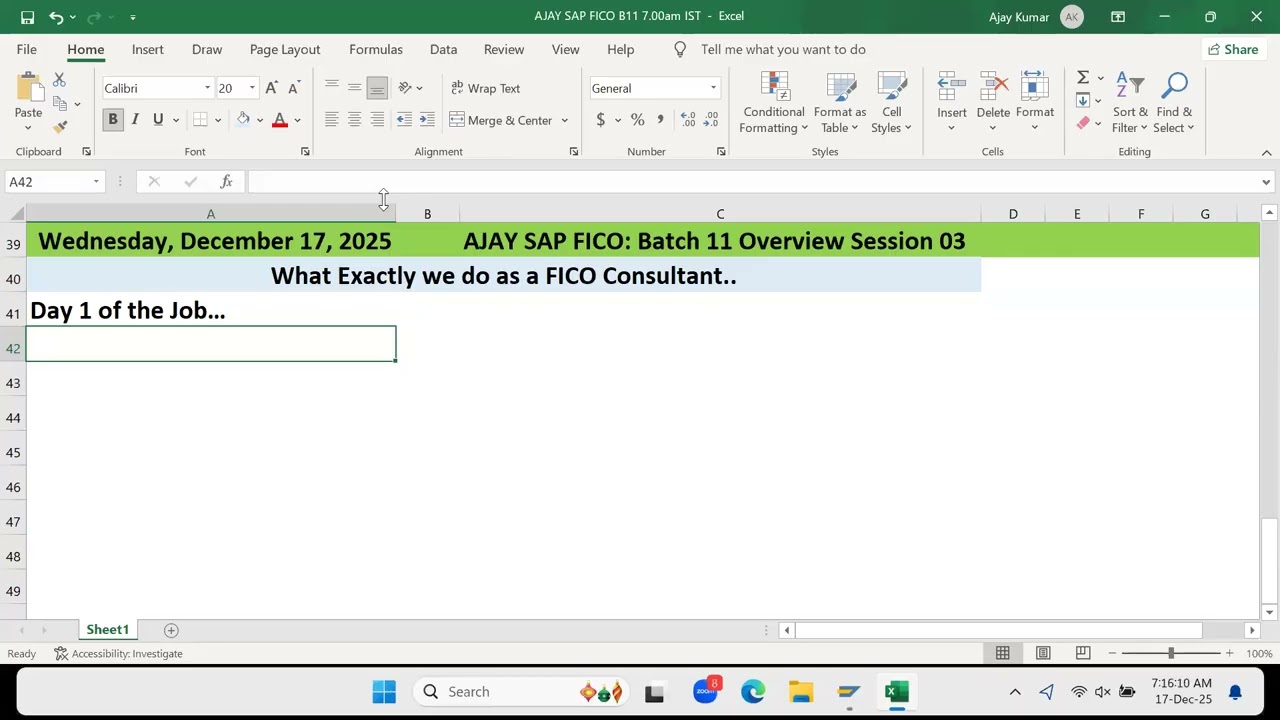
Task: Click the Copy icon in Clipboard group
Action: 60,103
